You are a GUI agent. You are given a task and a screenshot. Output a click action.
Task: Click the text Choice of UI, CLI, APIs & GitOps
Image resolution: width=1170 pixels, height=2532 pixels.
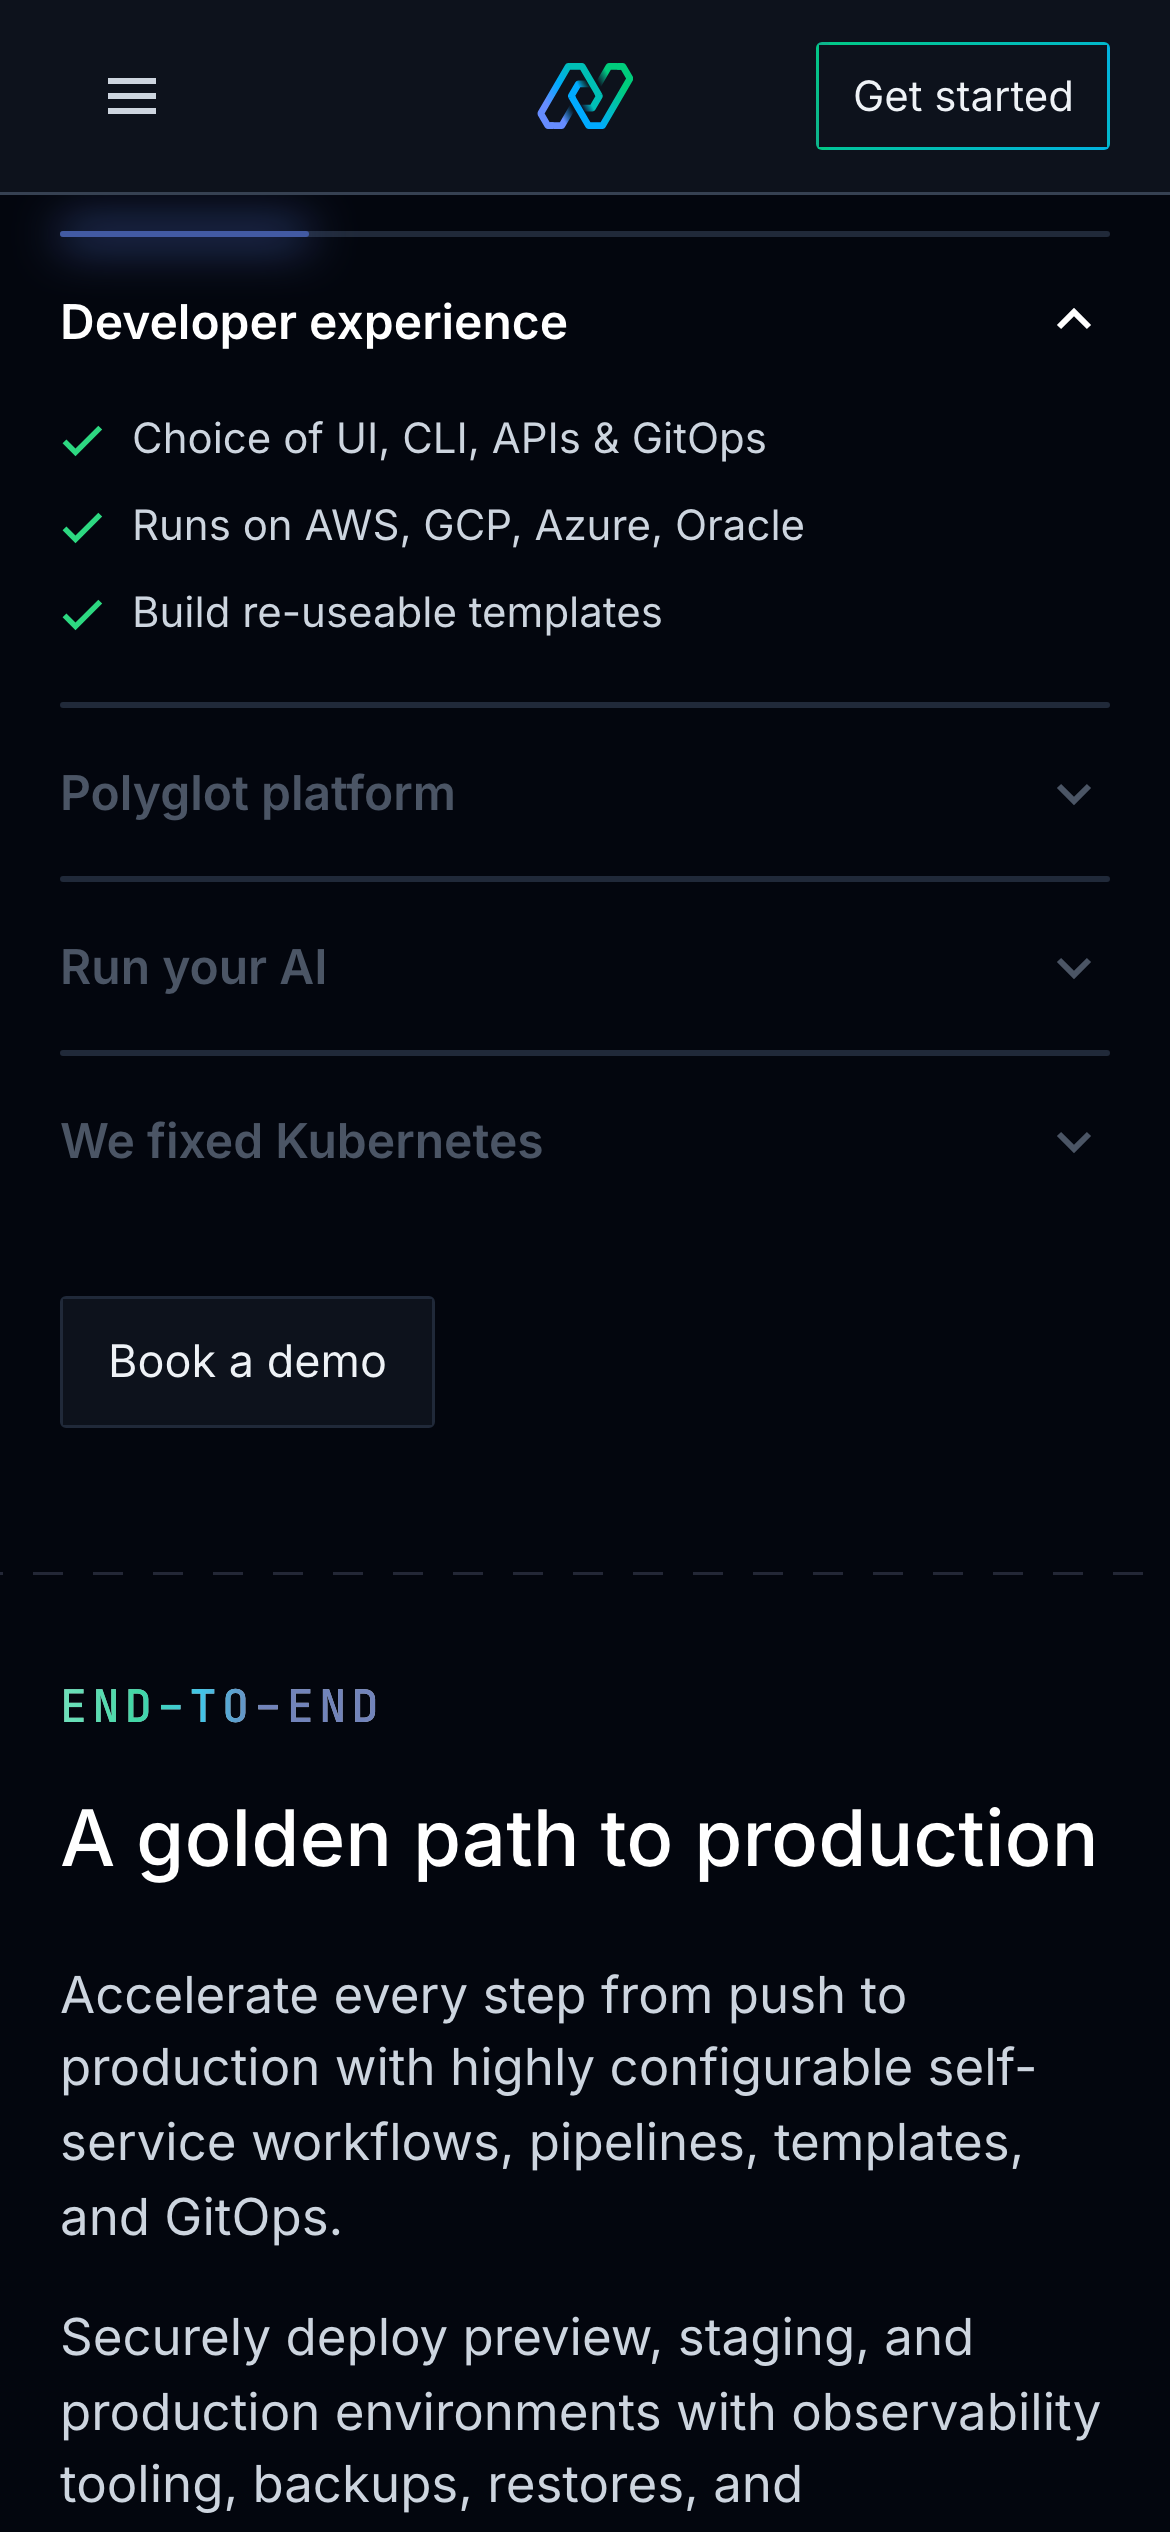(449, 438)
